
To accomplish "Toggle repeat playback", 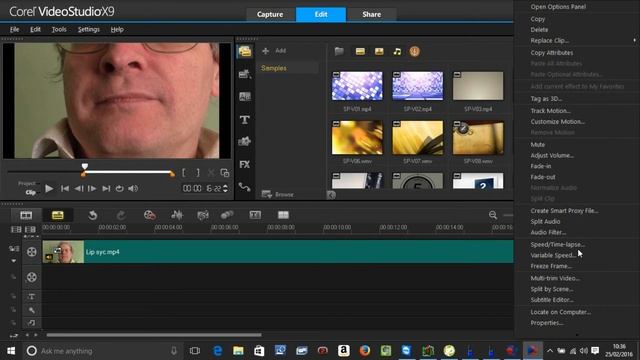I will [x=120, y=189].
